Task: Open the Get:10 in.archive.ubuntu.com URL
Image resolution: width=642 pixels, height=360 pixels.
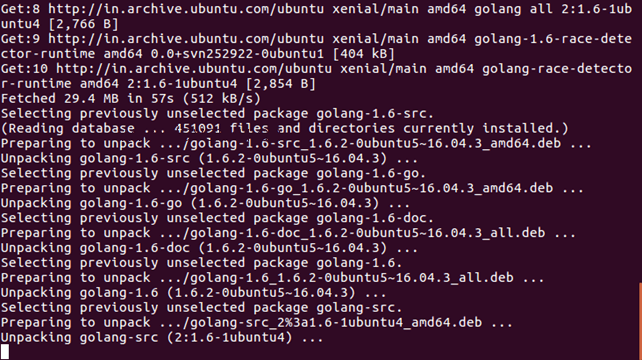Action: (x=194, y=69)
